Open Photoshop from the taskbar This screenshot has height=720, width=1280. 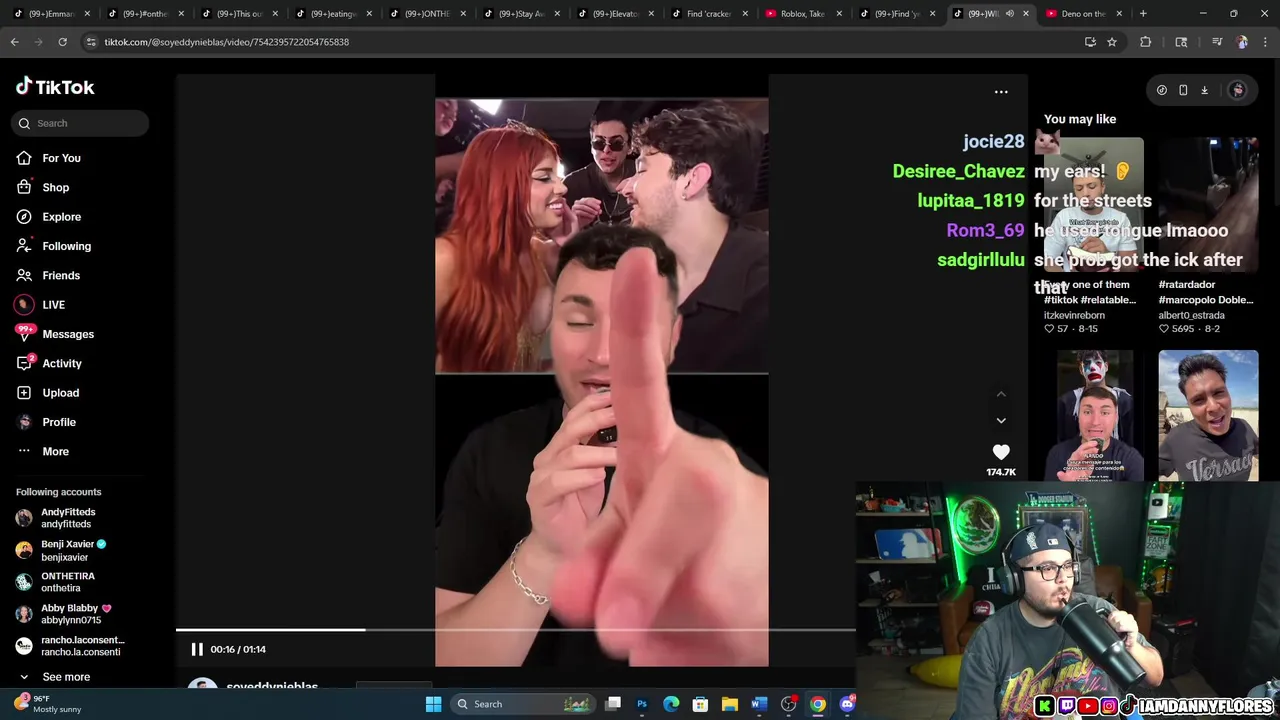click(642, 704)
